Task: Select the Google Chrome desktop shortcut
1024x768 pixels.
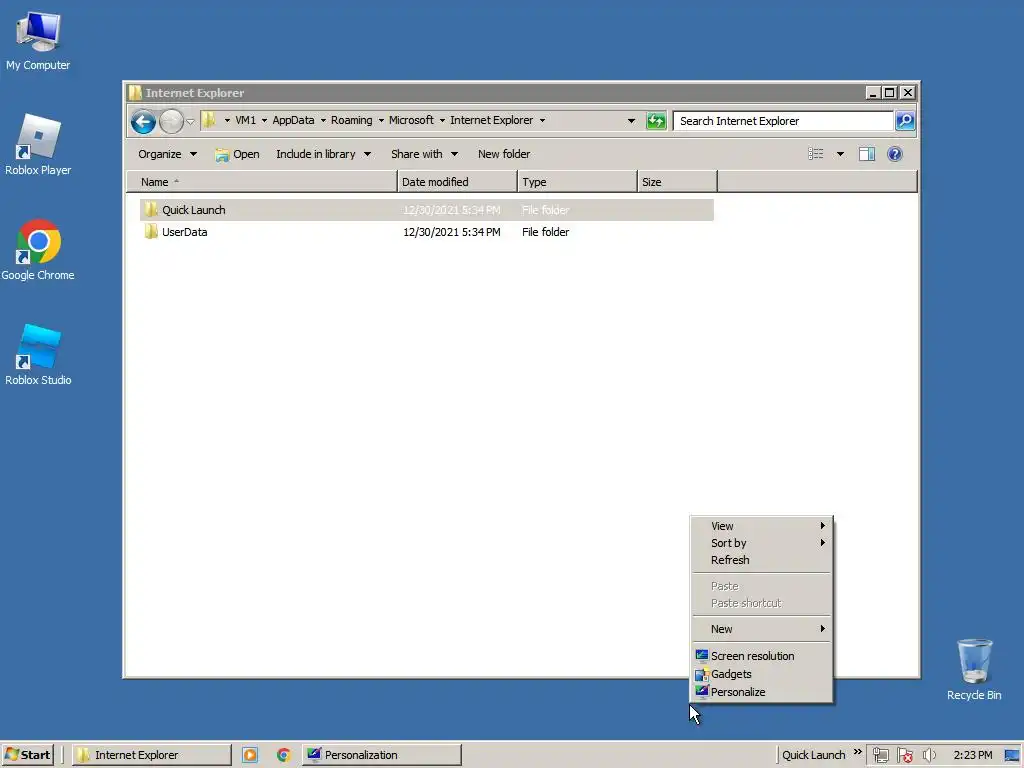Action: point(38,250)
